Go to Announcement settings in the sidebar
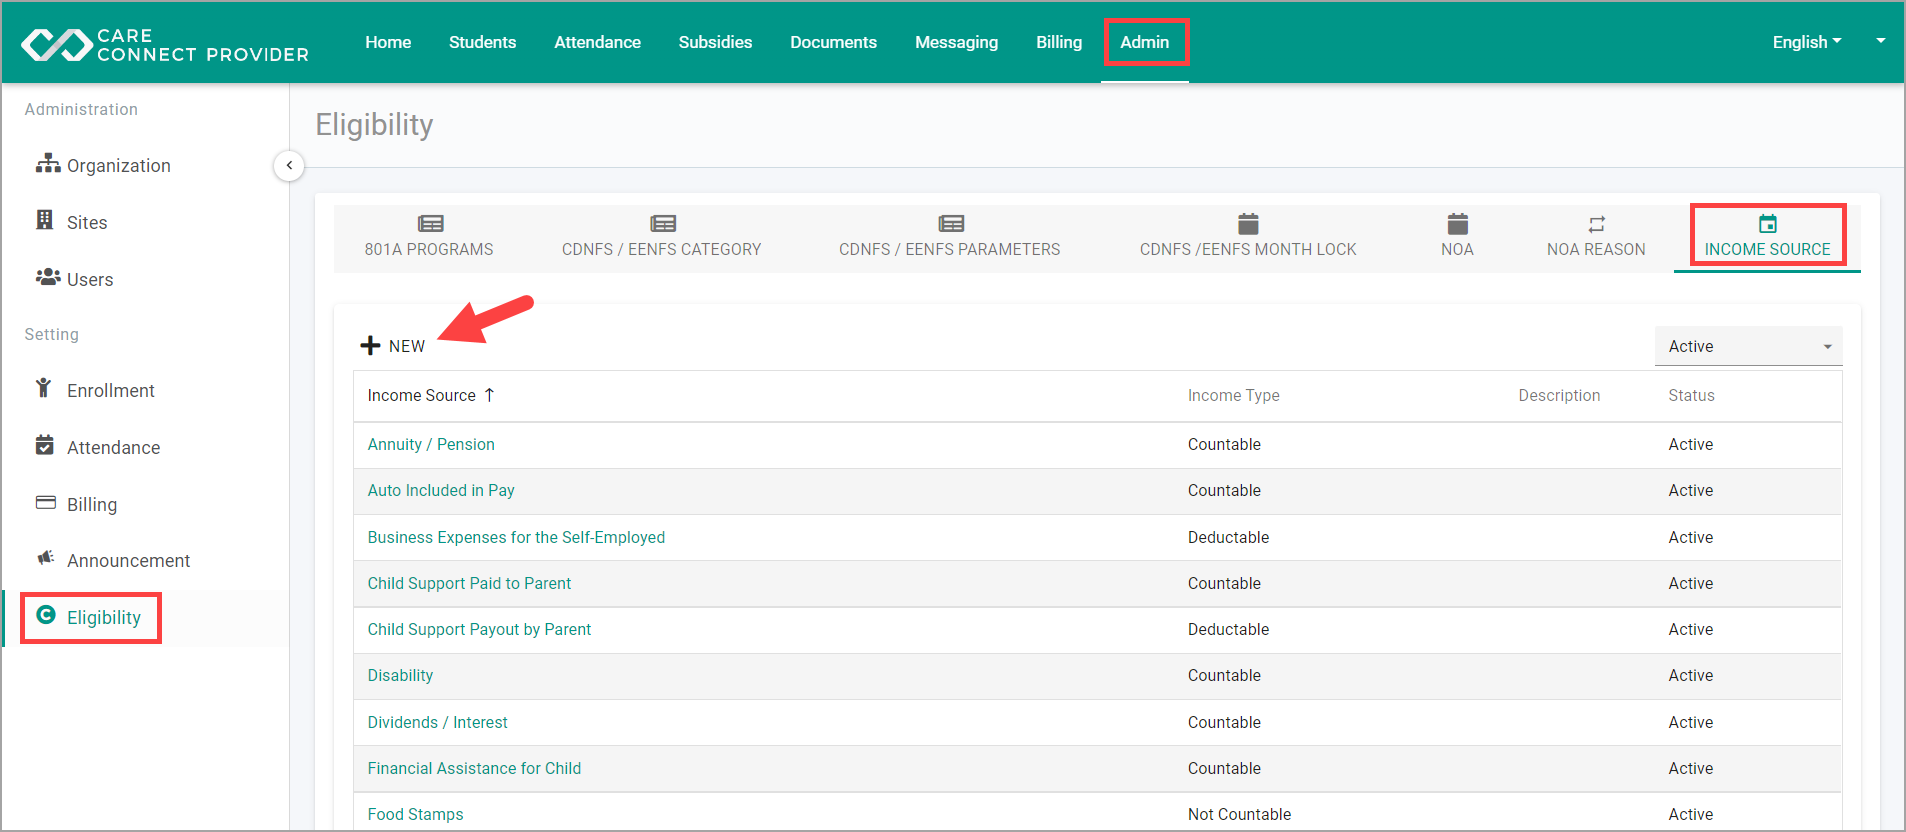 click(128, 560)
